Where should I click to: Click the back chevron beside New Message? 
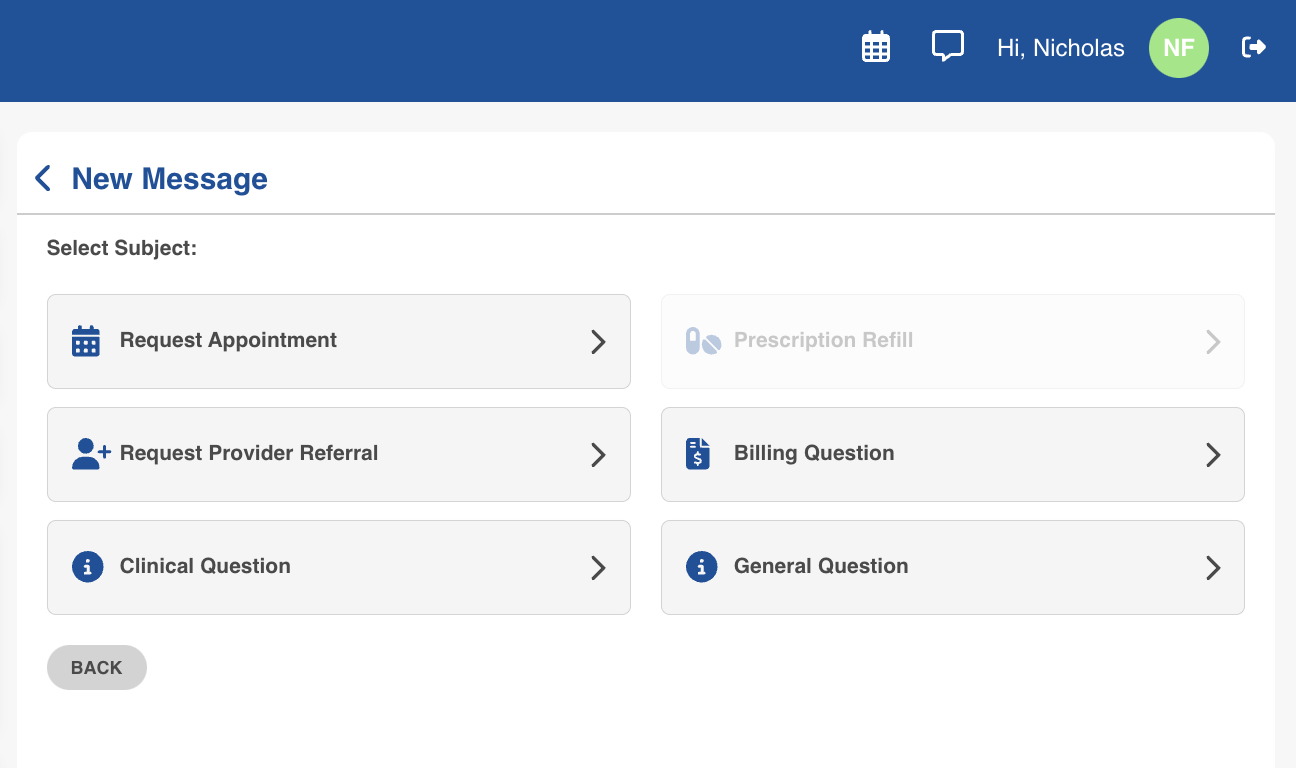tap(43, 179)
